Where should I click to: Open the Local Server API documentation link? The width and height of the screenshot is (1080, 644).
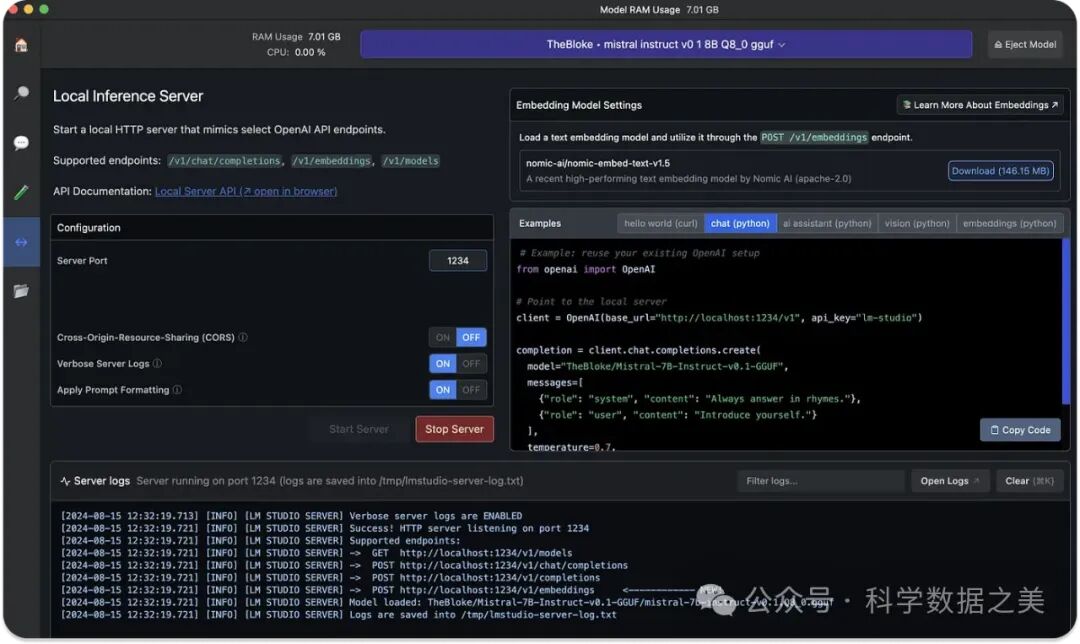[x=245, y=191]
